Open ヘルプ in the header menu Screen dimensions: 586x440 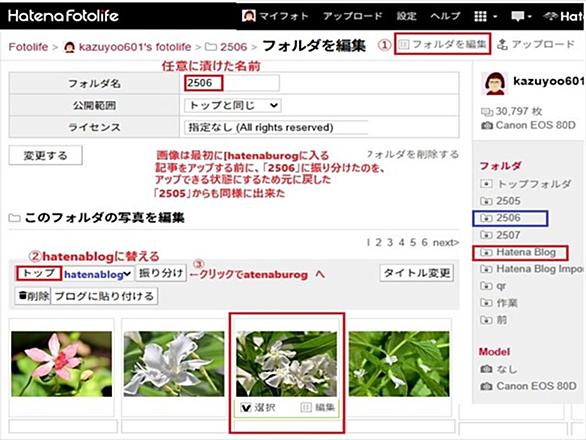pyautogui.click(x=445, y=16)
